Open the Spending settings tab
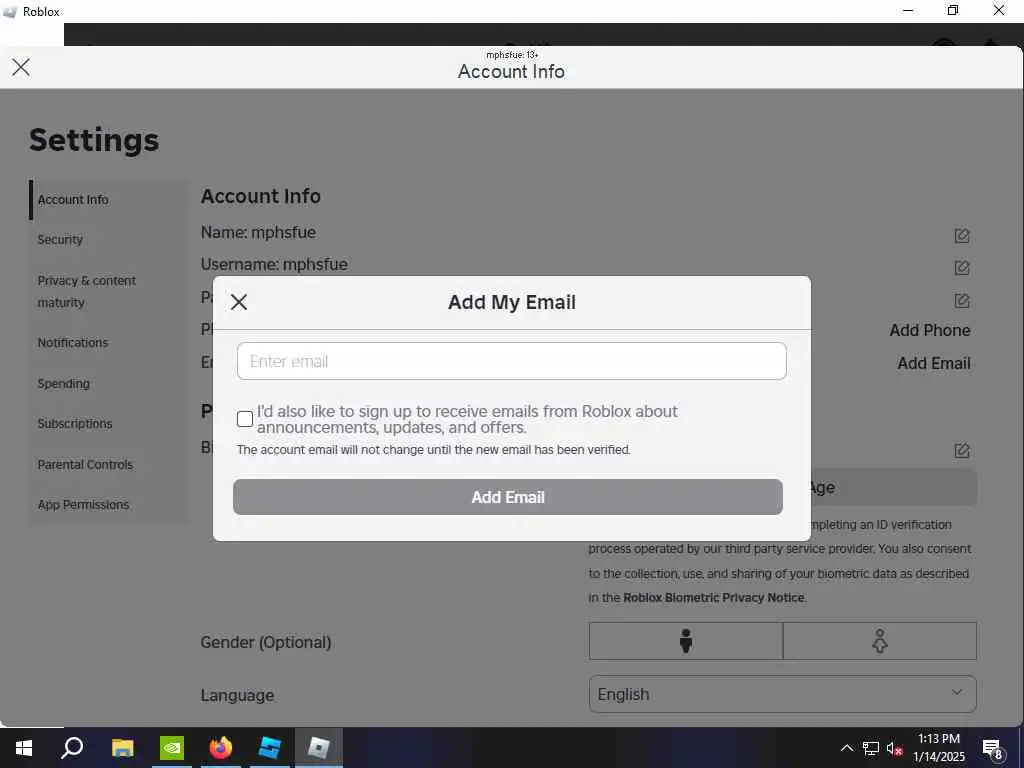This screenshot has width=1024, height=768. click(63, 383)
